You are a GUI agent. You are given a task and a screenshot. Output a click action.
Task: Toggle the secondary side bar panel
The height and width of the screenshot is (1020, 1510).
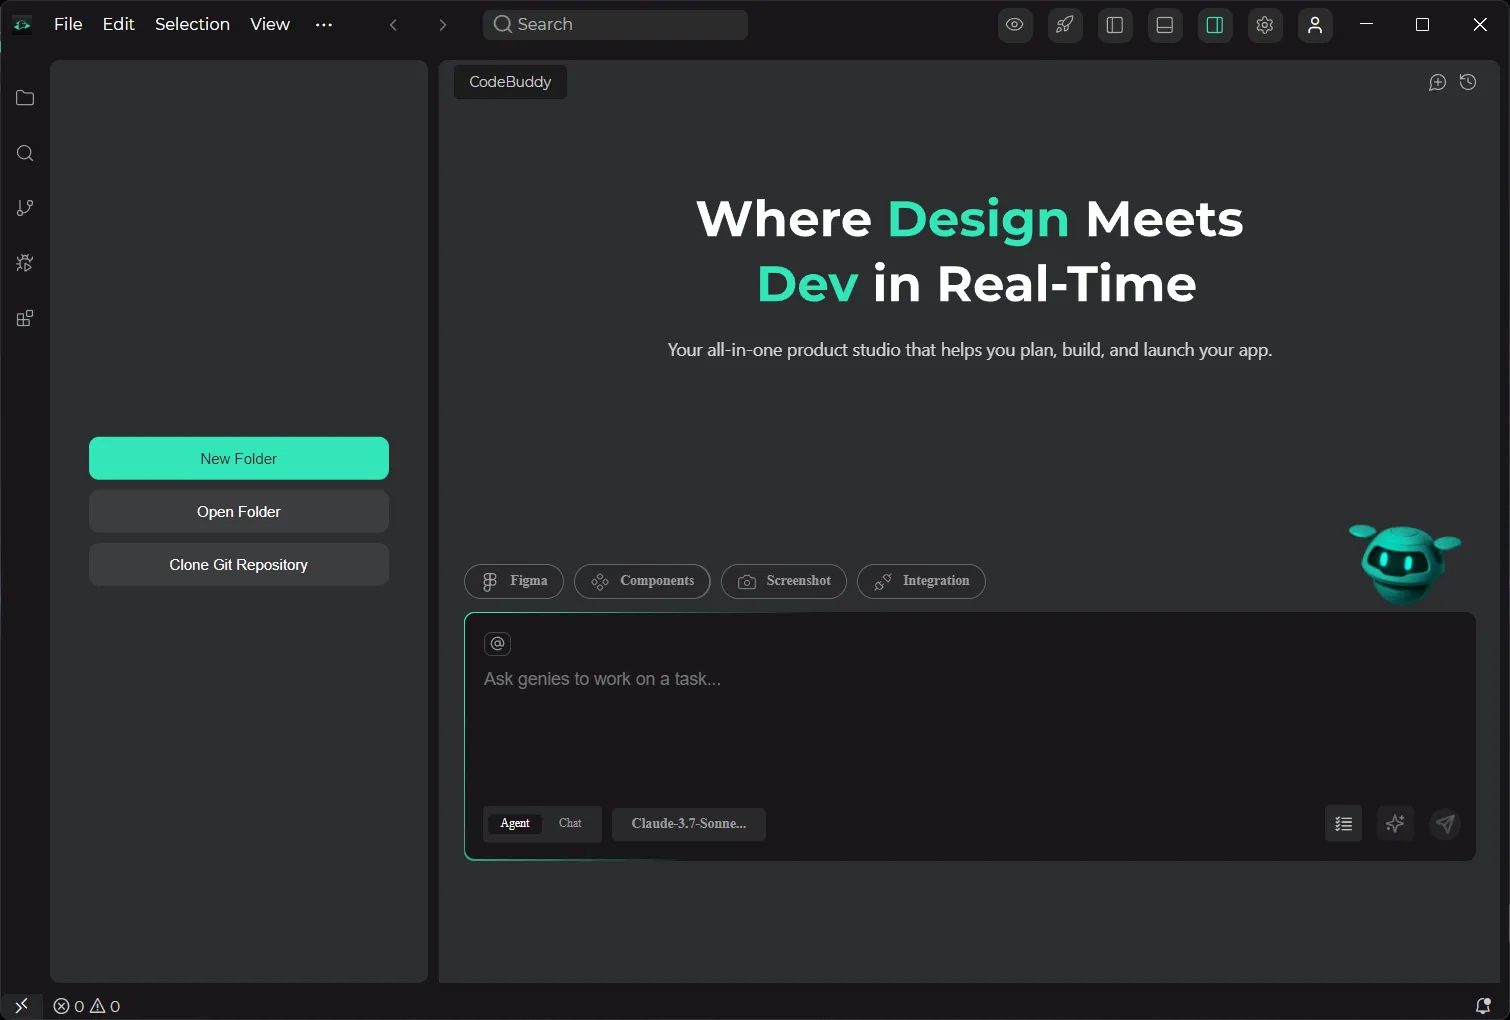click(x=1214, y=25)
